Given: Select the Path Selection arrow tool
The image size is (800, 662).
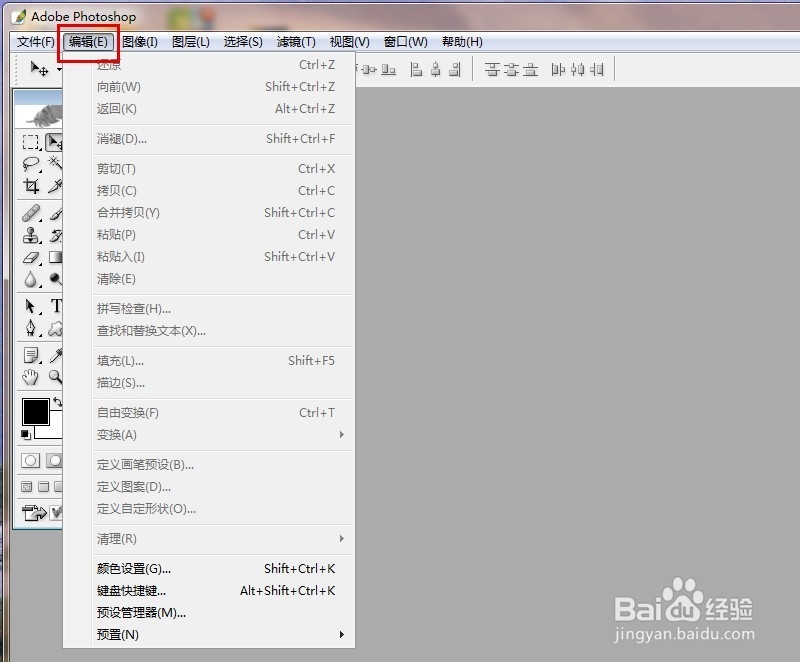Looking at the screenshot, I should pos(31,306).
